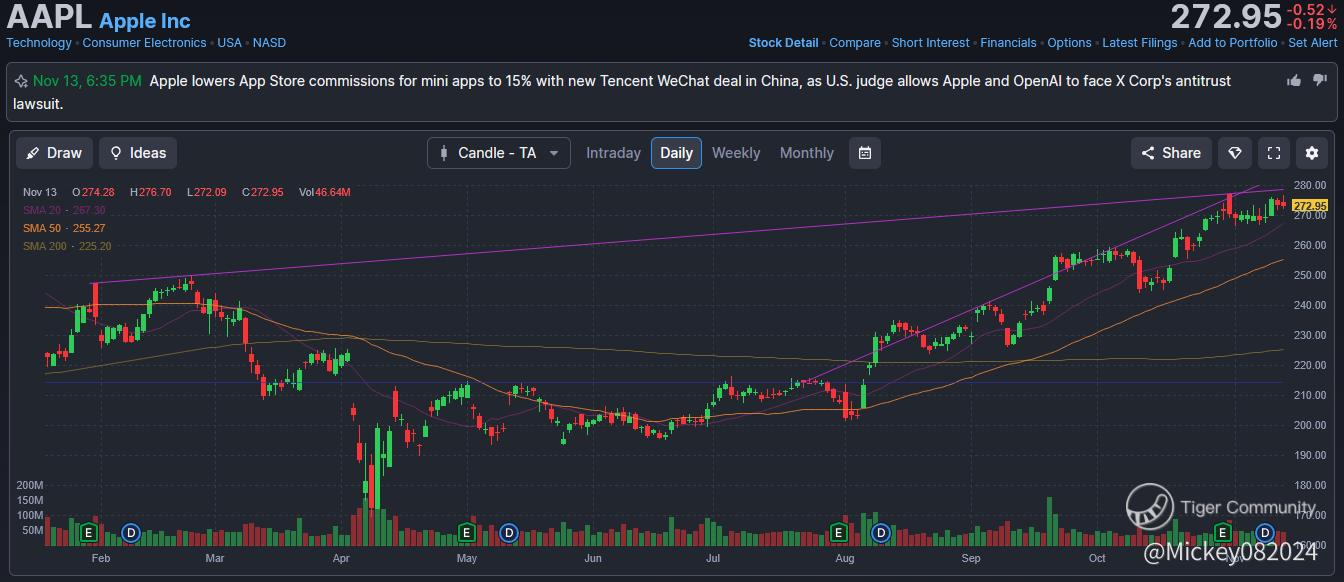The width and height of the screenshot is (1344, 582).
Task: Open the Consumer Electronics industry link
Action: pyautogui.click(x=144, y=43)
